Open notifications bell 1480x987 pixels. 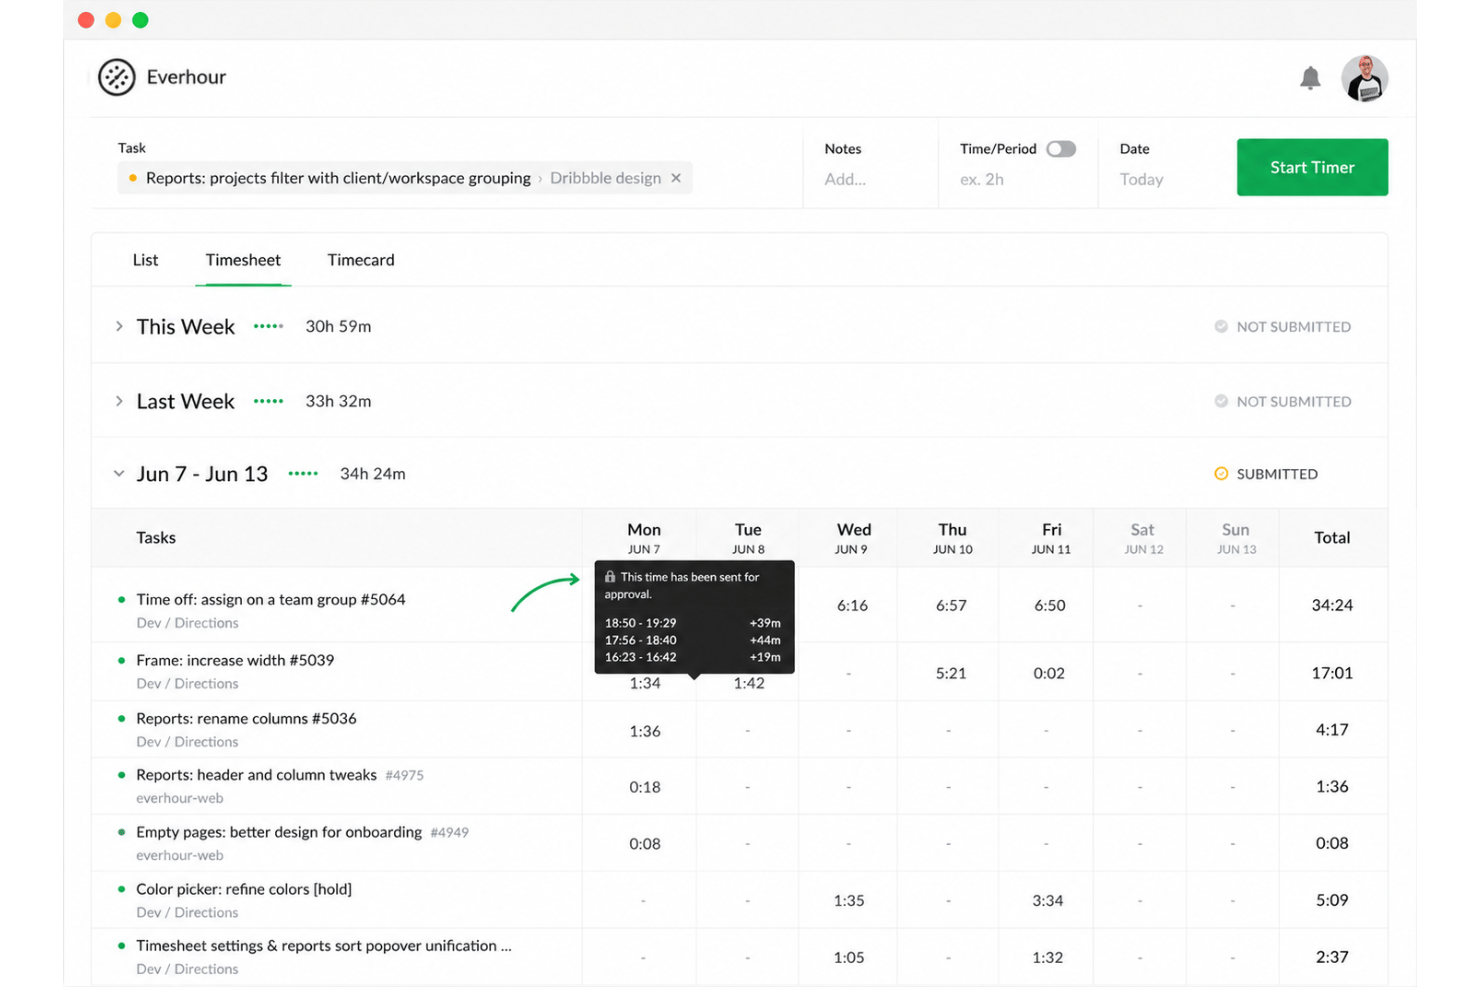(x=1310, y=78)
